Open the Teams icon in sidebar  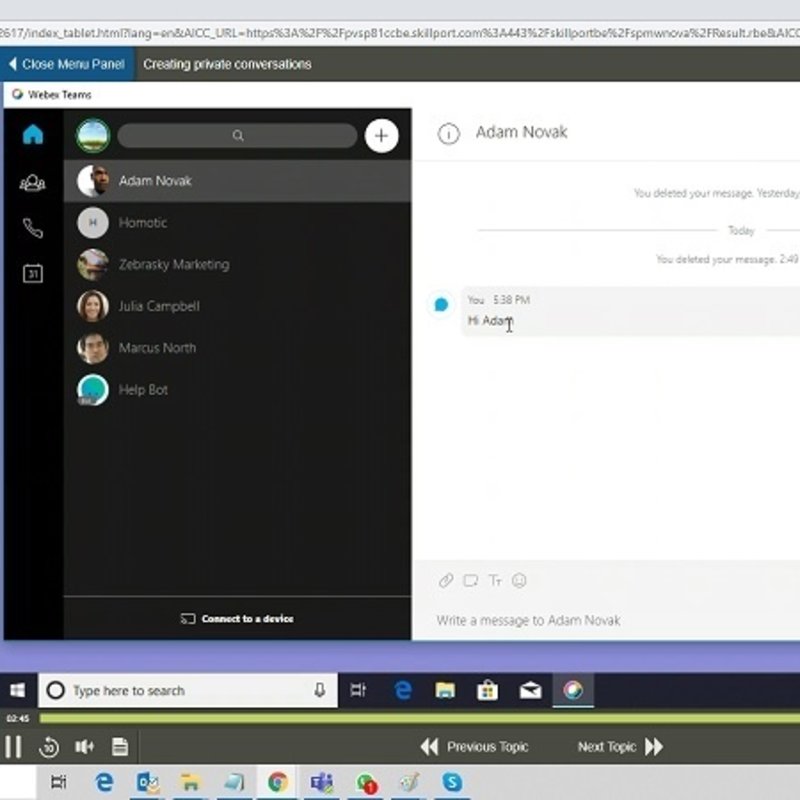33,183
